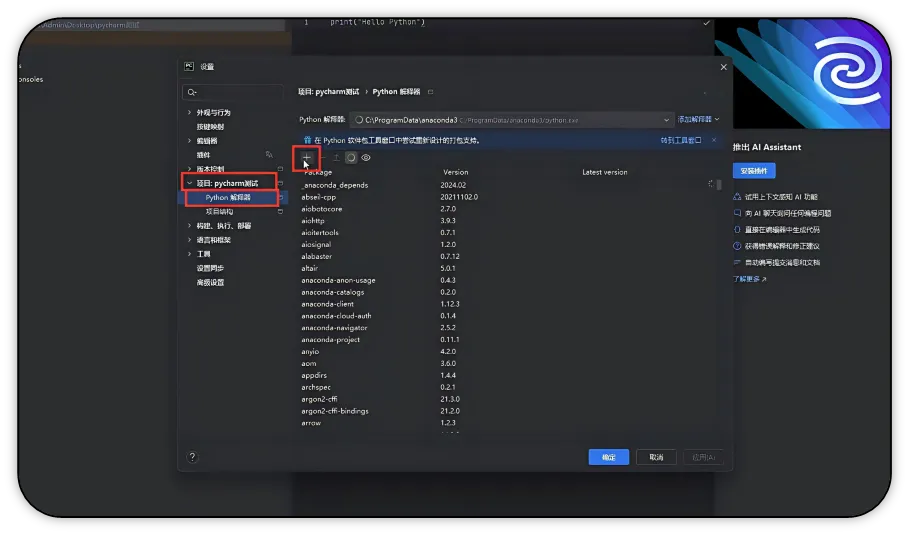
Task: Toggle the Conda package manager icon
Action: pos(351,158)
